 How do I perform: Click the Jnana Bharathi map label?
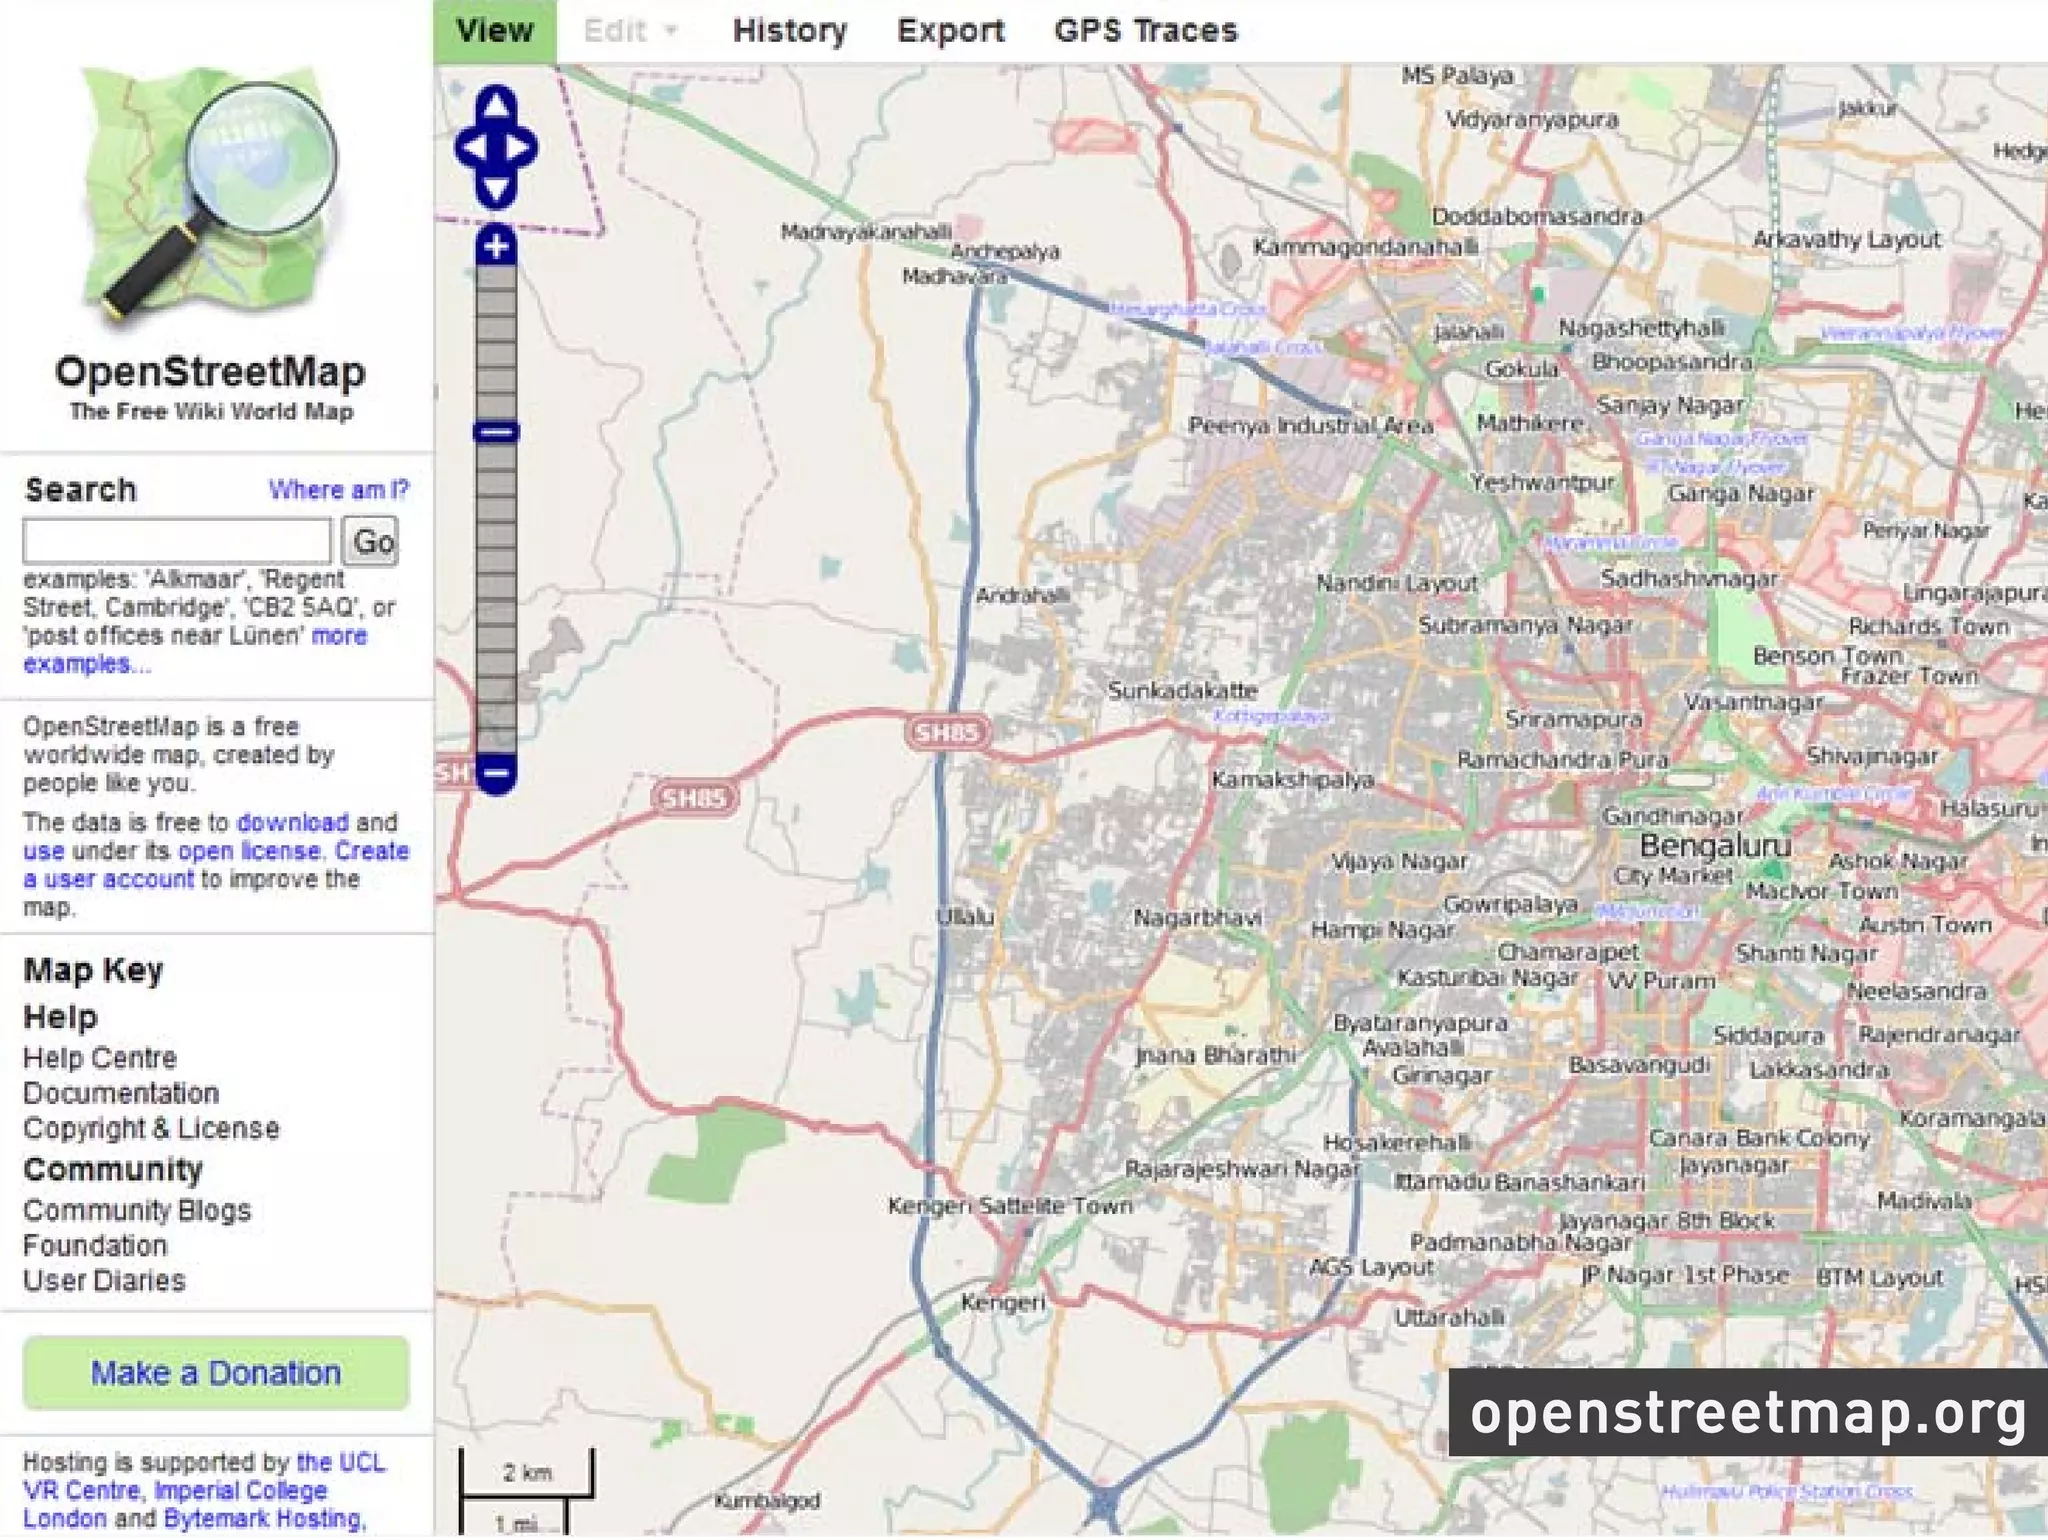tap(1215, 1055)
